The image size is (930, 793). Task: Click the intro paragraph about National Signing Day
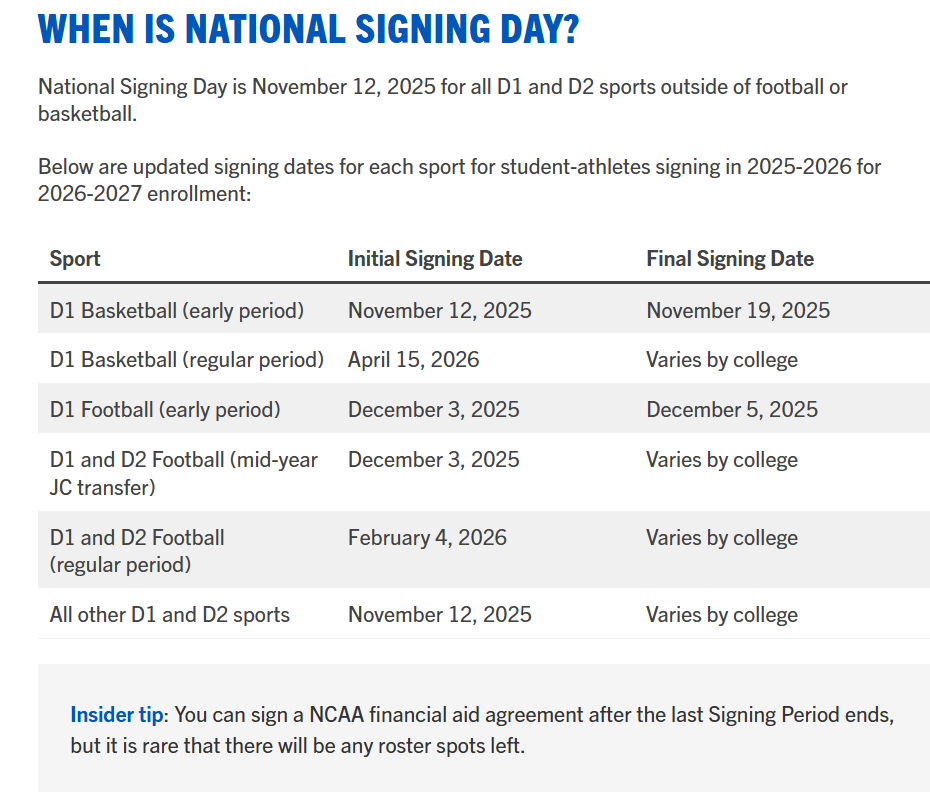(x=442, y=100)
